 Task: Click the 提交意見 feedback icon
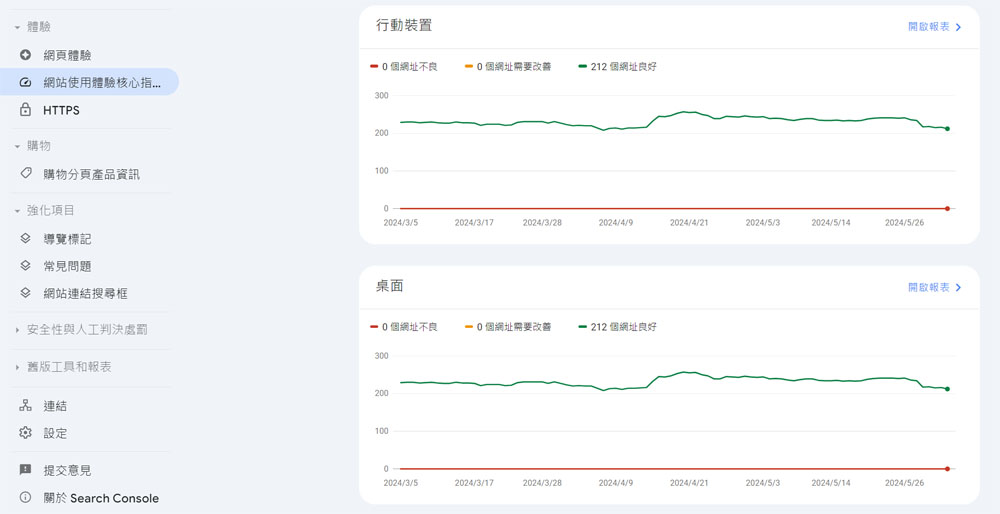coord(26,470)
